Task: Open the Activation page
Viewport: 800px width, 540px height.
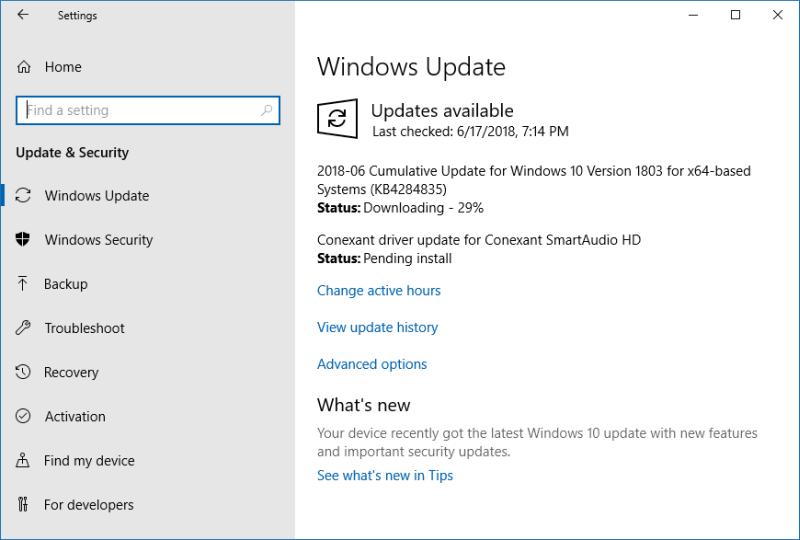Action: point(75,416)
